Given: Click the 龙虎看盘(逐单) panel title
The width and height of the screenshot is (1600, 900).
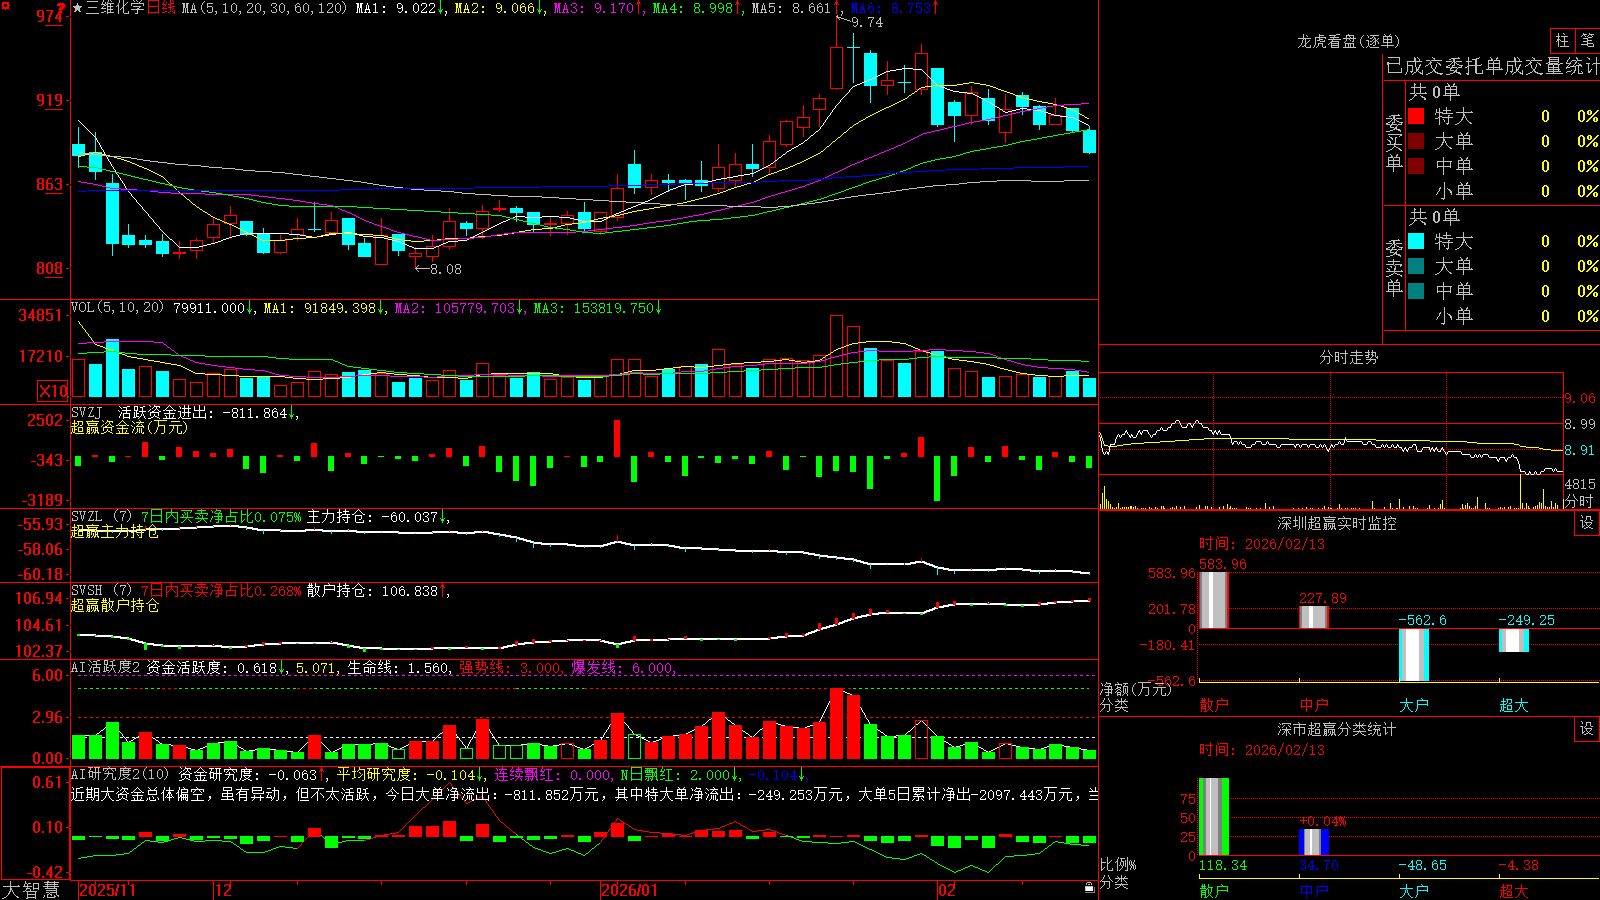Looking at the screenshot, I should point(1349,41).
